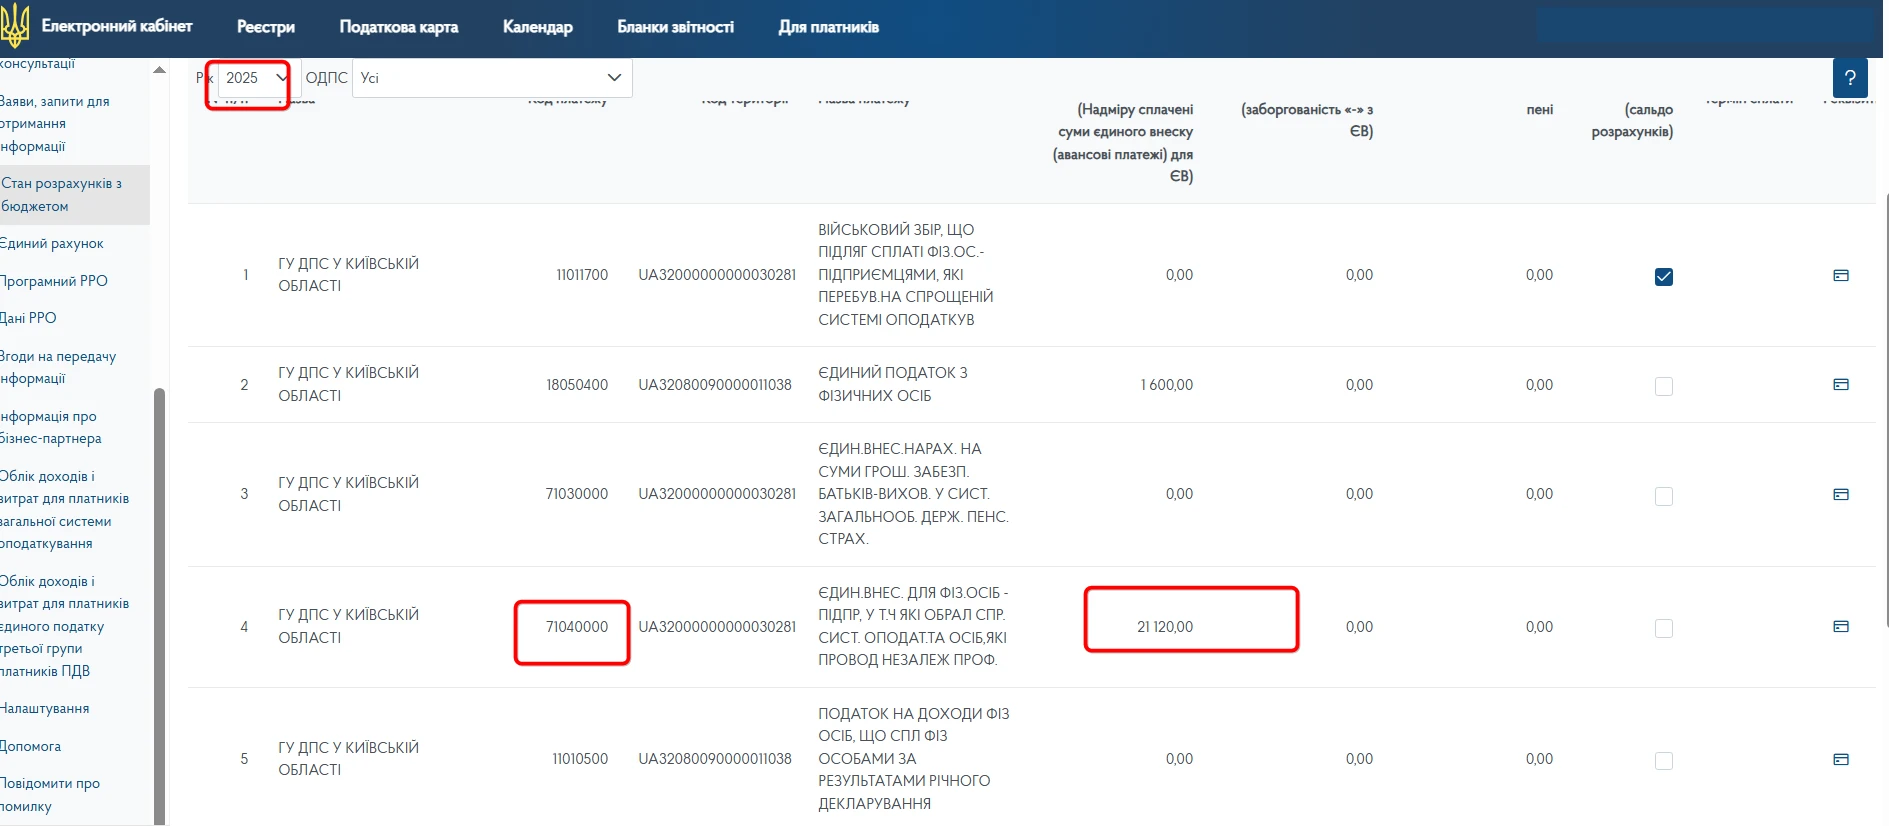
Task: Tick the checkbox for code 71030000 row
Action: (1663, 496)
